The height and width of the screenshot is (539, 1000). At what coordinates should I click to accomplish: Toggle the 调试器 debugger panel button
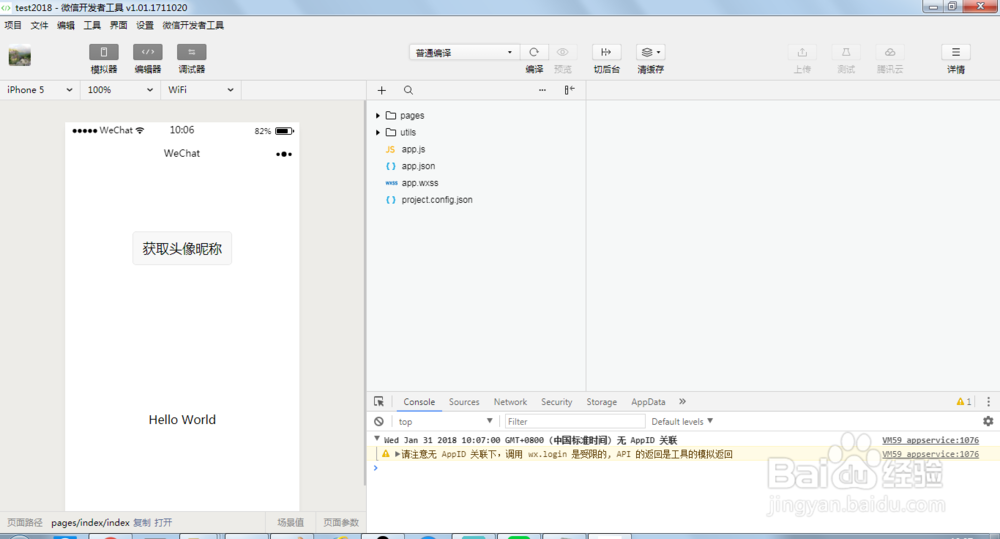point(191,52)
